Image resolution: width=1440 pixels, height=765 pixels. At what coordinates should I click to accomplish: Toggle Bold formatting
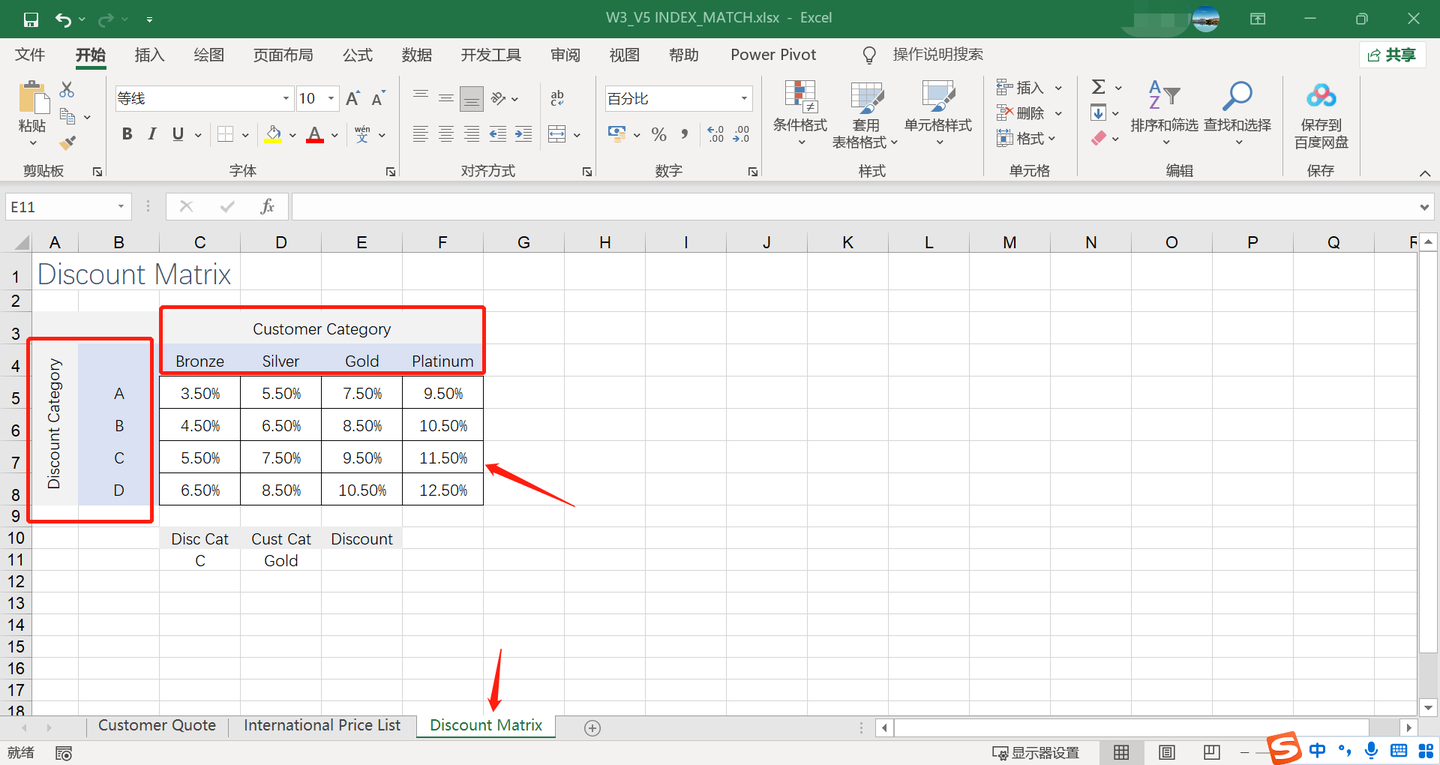(127, 134)
